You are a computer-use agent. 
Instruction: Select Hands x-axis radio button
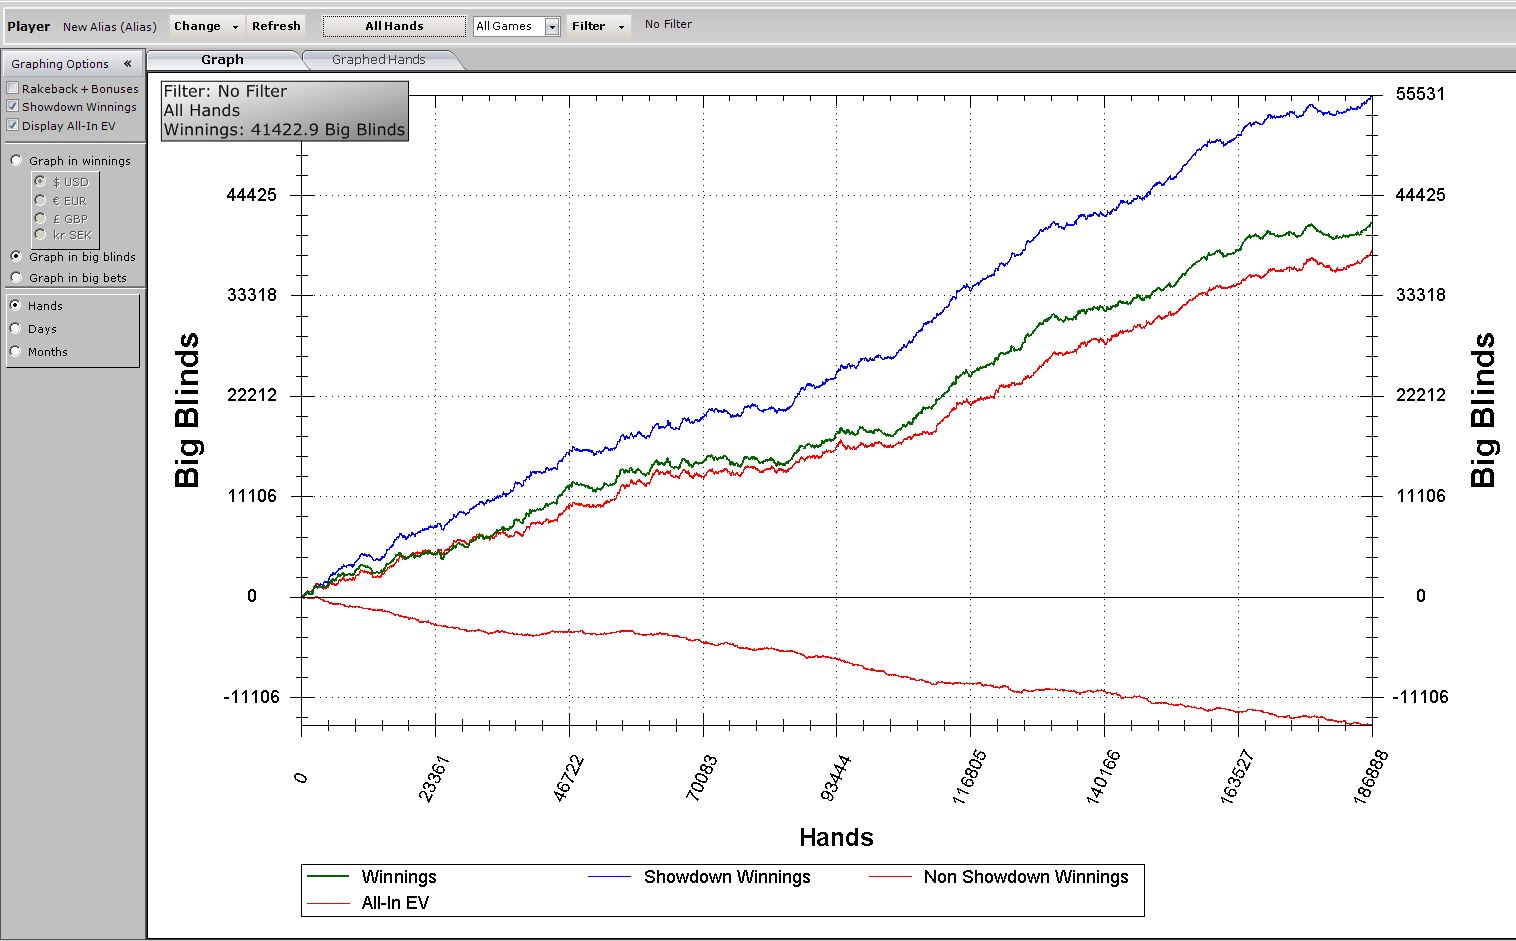[x=16, y=306]
